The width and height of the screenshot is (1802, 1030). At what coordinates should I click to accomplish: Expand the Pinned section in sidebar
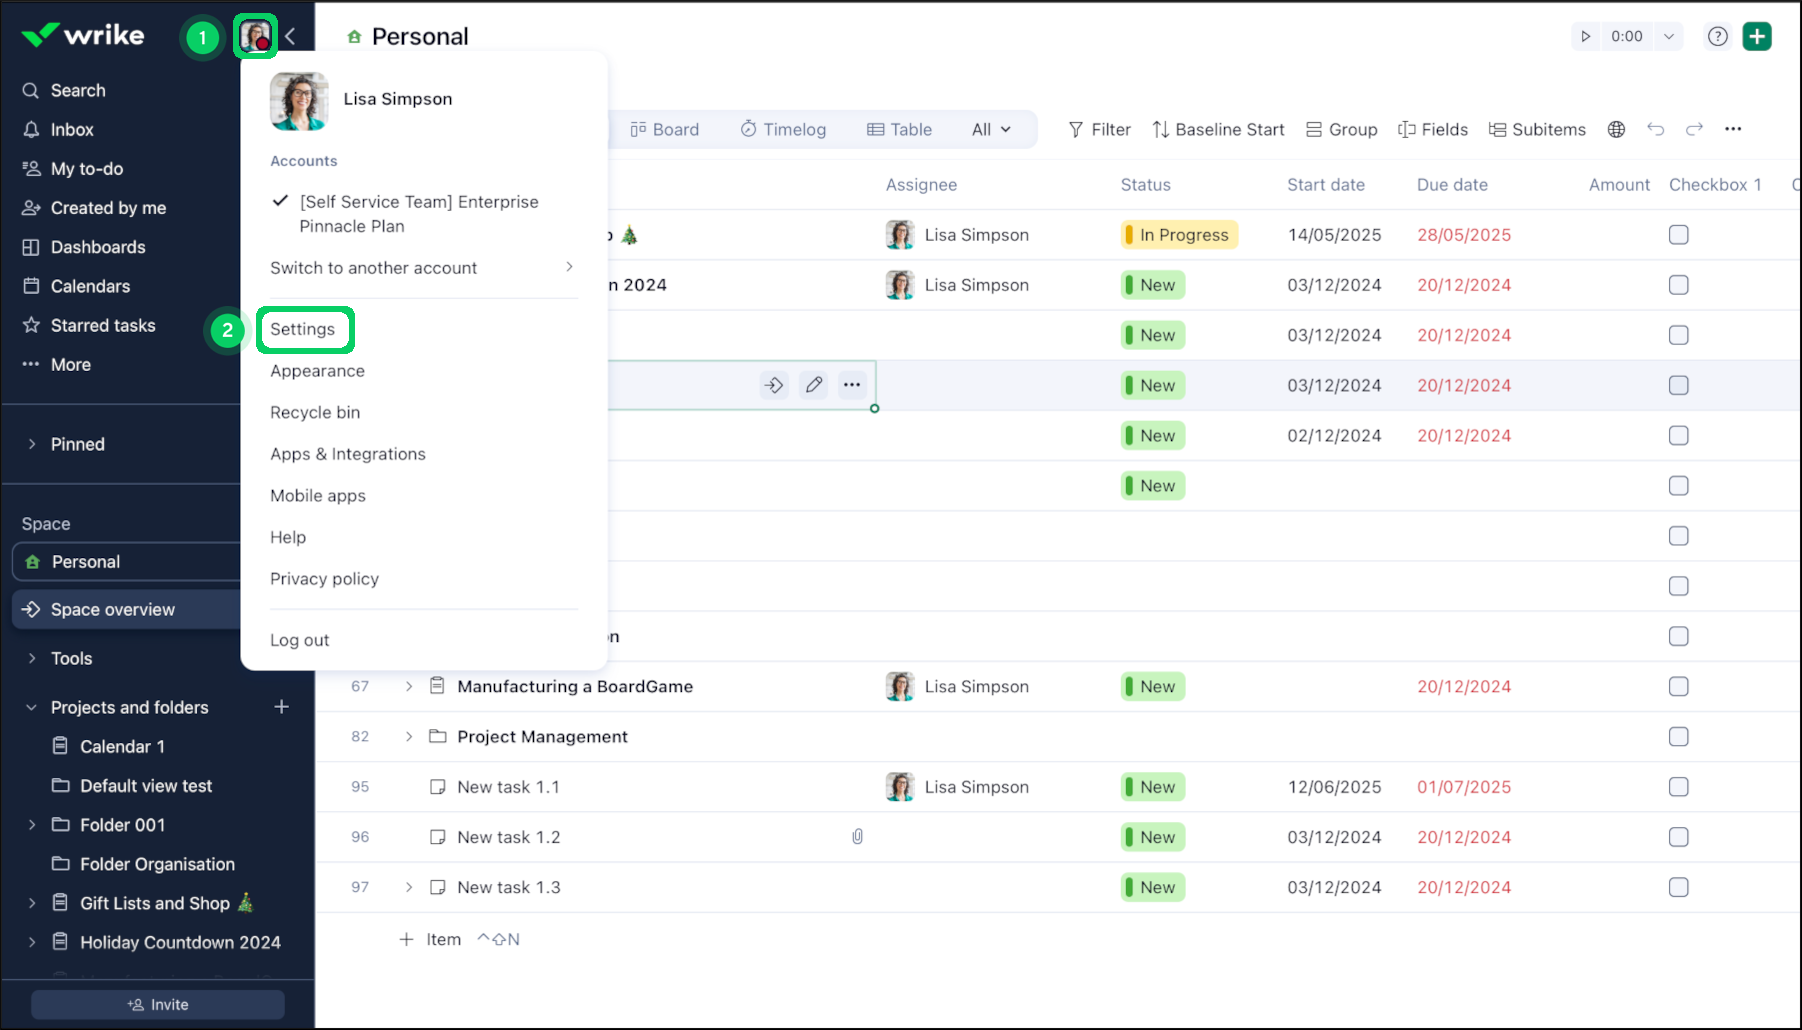tap(32, 444)
